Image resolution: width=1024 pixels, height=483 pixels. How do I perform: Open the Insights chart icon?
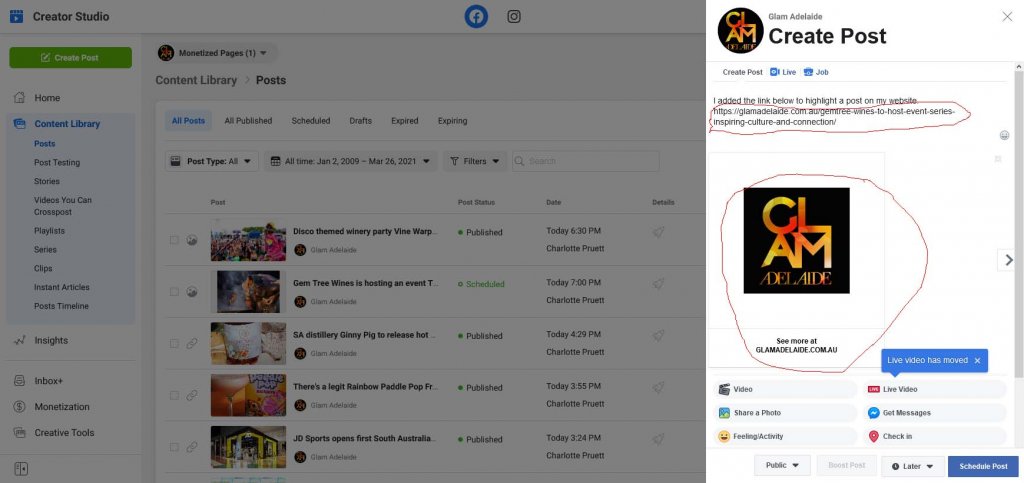coord(20,340)
